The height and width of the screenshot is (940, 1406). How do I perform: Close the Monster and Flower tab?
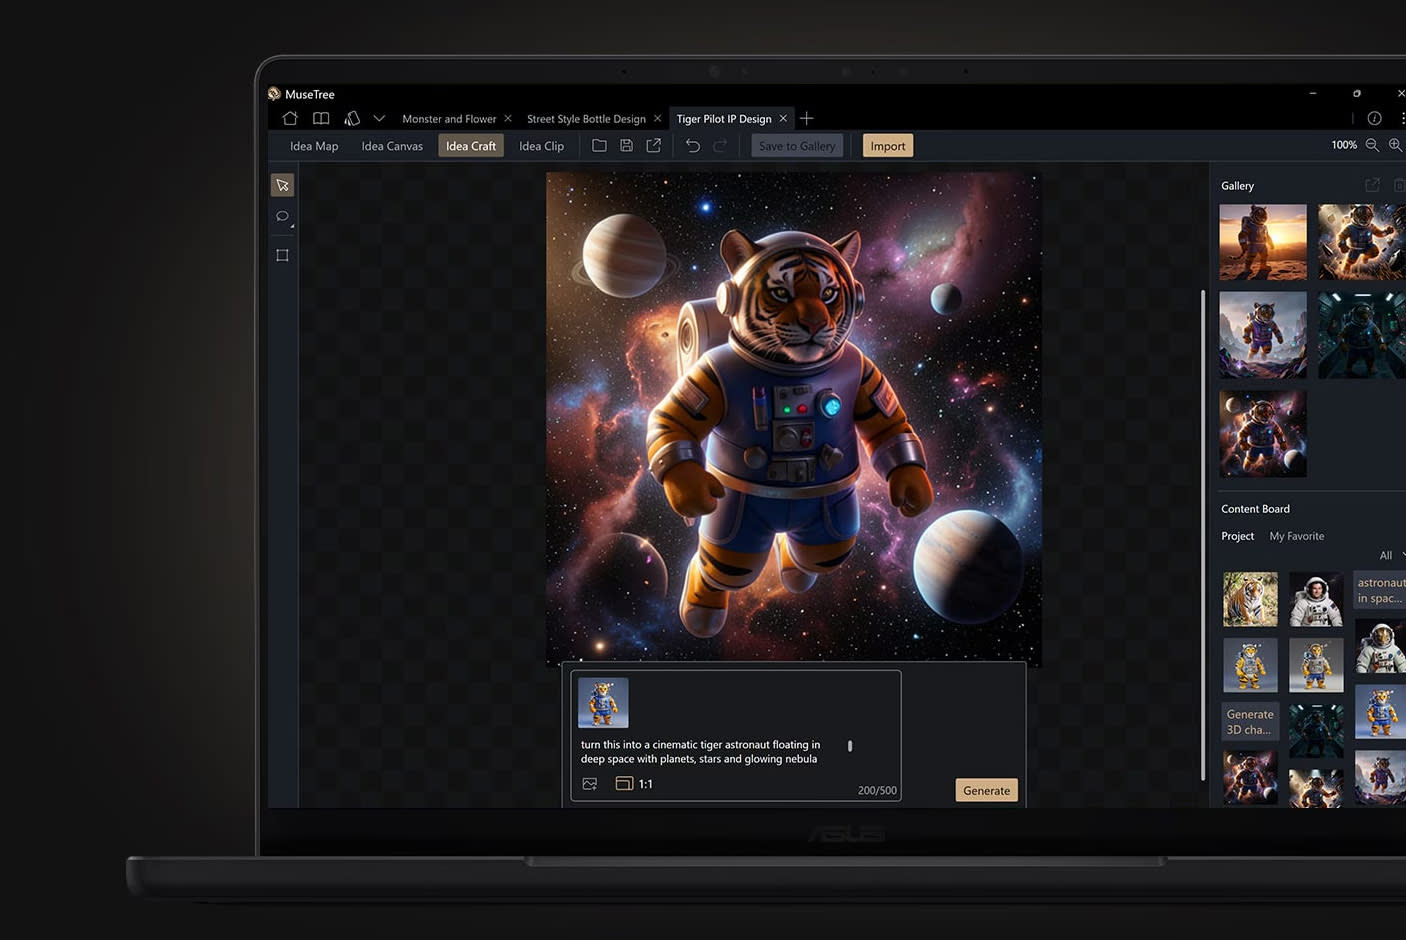tap(508, 118)
